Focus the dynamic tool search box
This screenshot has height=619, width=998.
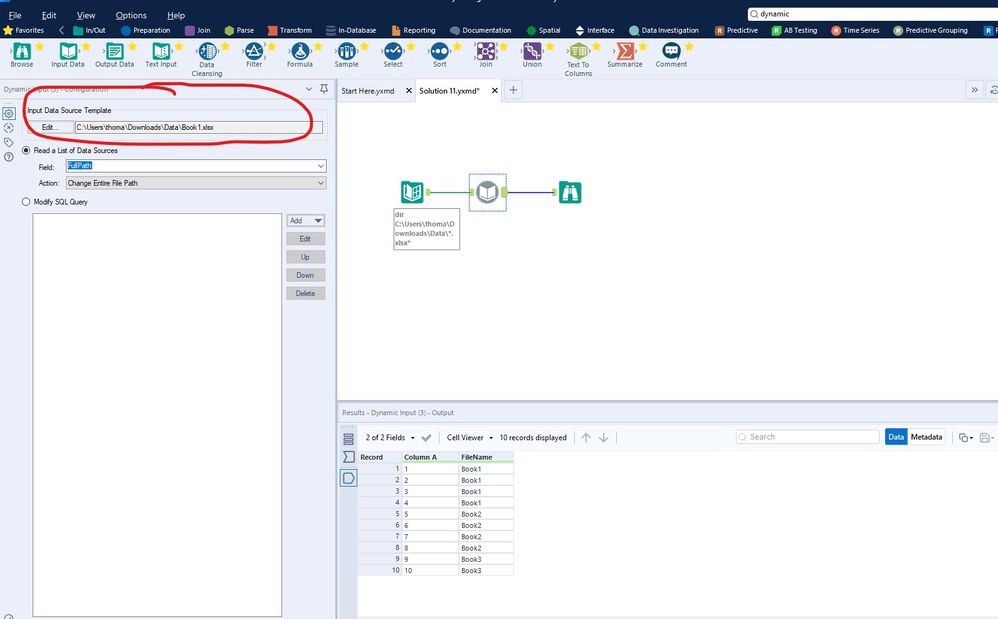click(x=872, y=13)
